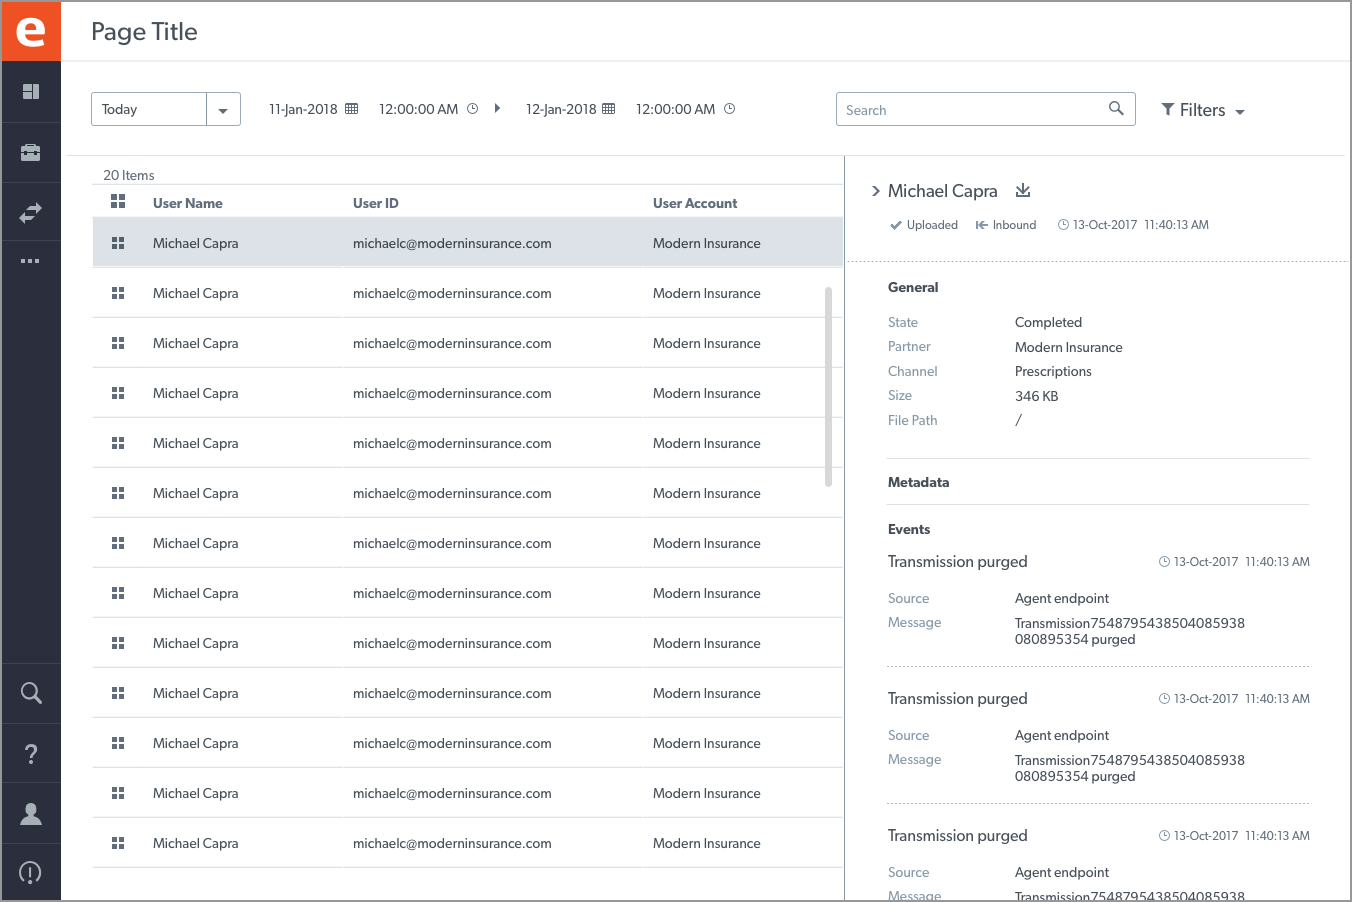The height and width of the screenshot is (902, 1352).
Task: Collapse the Michael Capra details panel chevron
Action: click(x=876, y=191)
